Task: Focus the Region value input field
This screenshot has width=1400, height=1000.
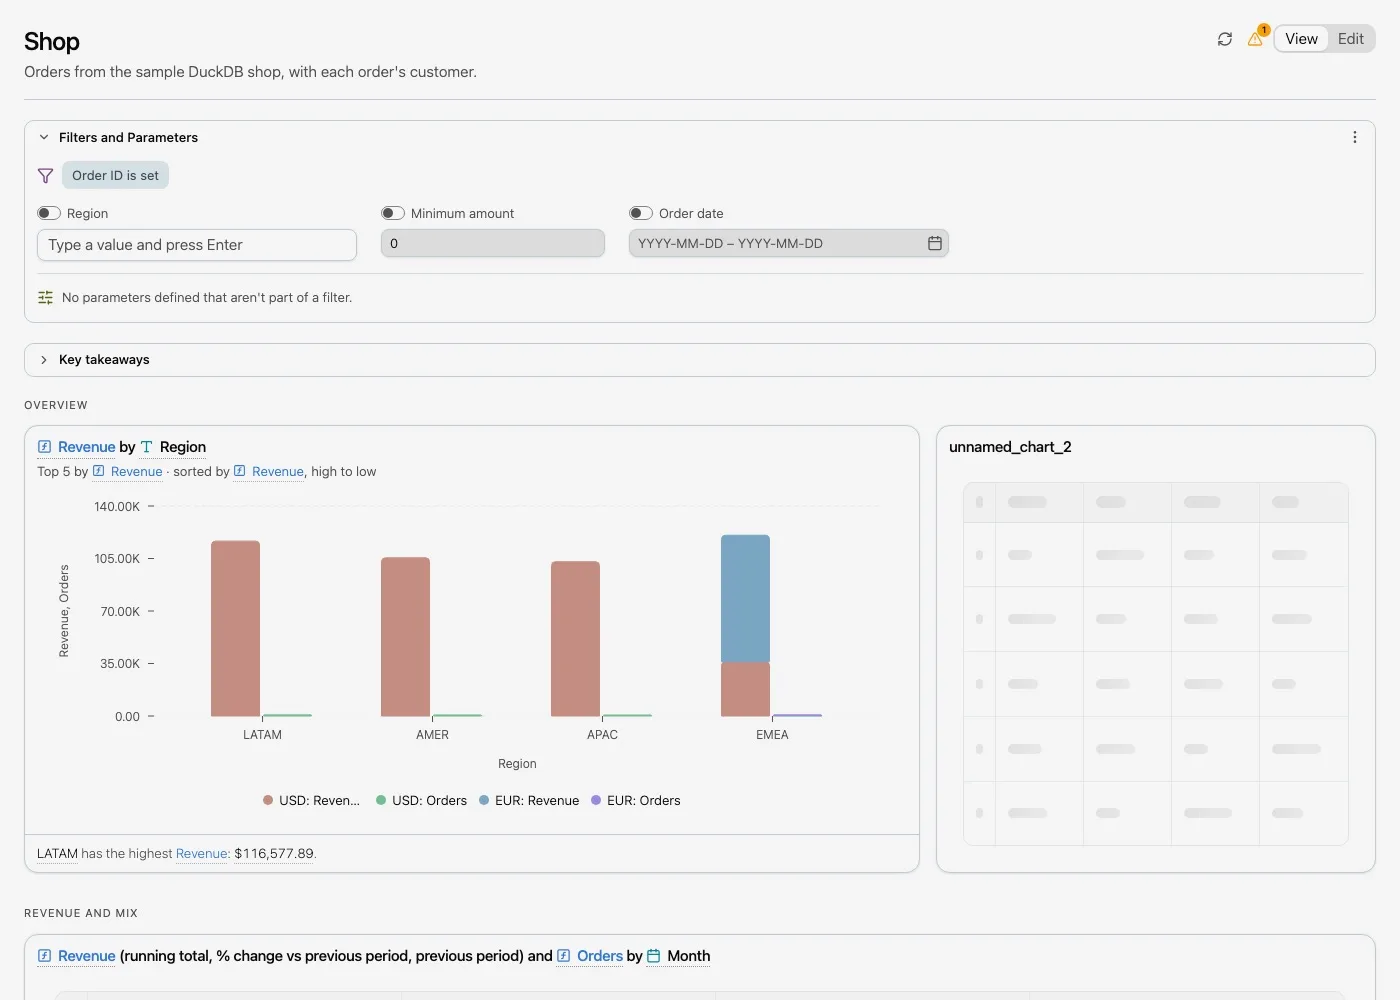Action: [197, 245]
